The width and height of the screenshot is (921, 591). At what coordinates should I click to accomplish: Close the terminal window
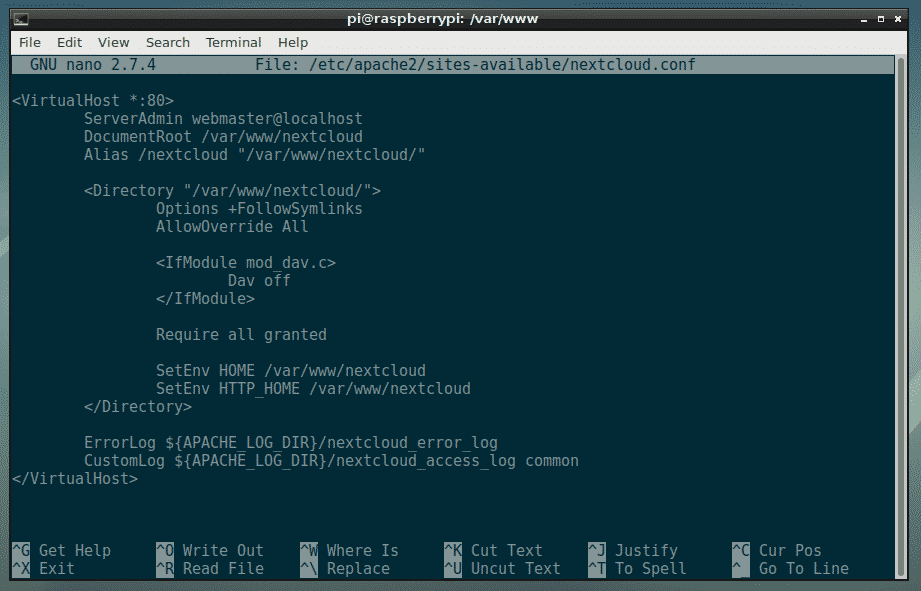898,19
